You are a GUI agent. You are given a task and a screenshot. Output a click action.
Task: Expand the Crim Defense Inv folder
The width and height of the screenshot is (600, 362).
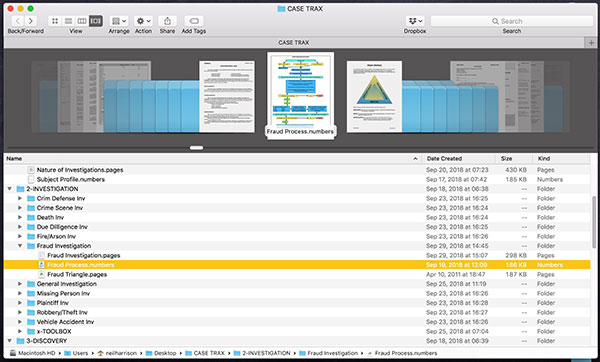pos(20,198)
